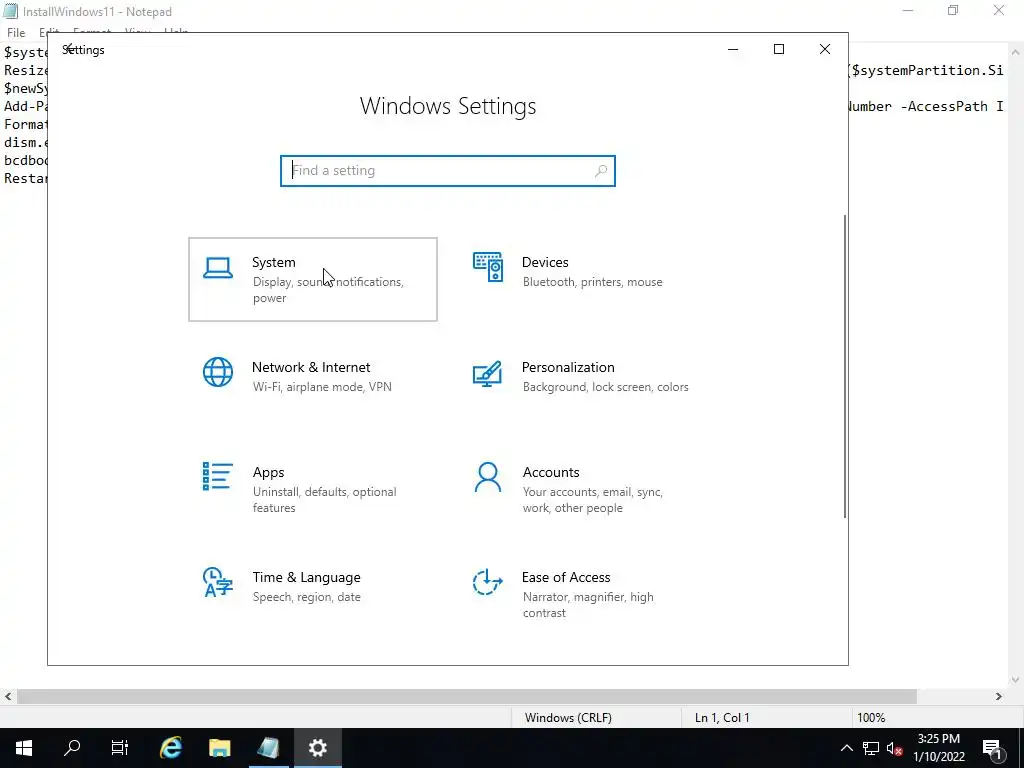This screenshot has width=1024, height=768.
Task: Click the Windows (CRLF) status bar entry
Action: click(x=568, y=718)
